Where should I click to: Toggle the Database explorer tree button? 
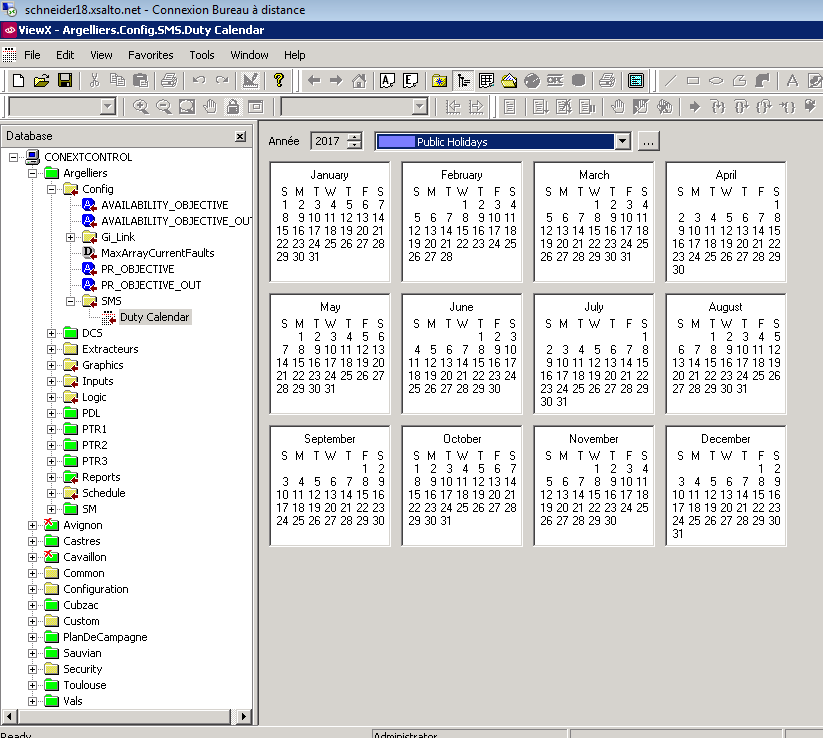(464, 81)
